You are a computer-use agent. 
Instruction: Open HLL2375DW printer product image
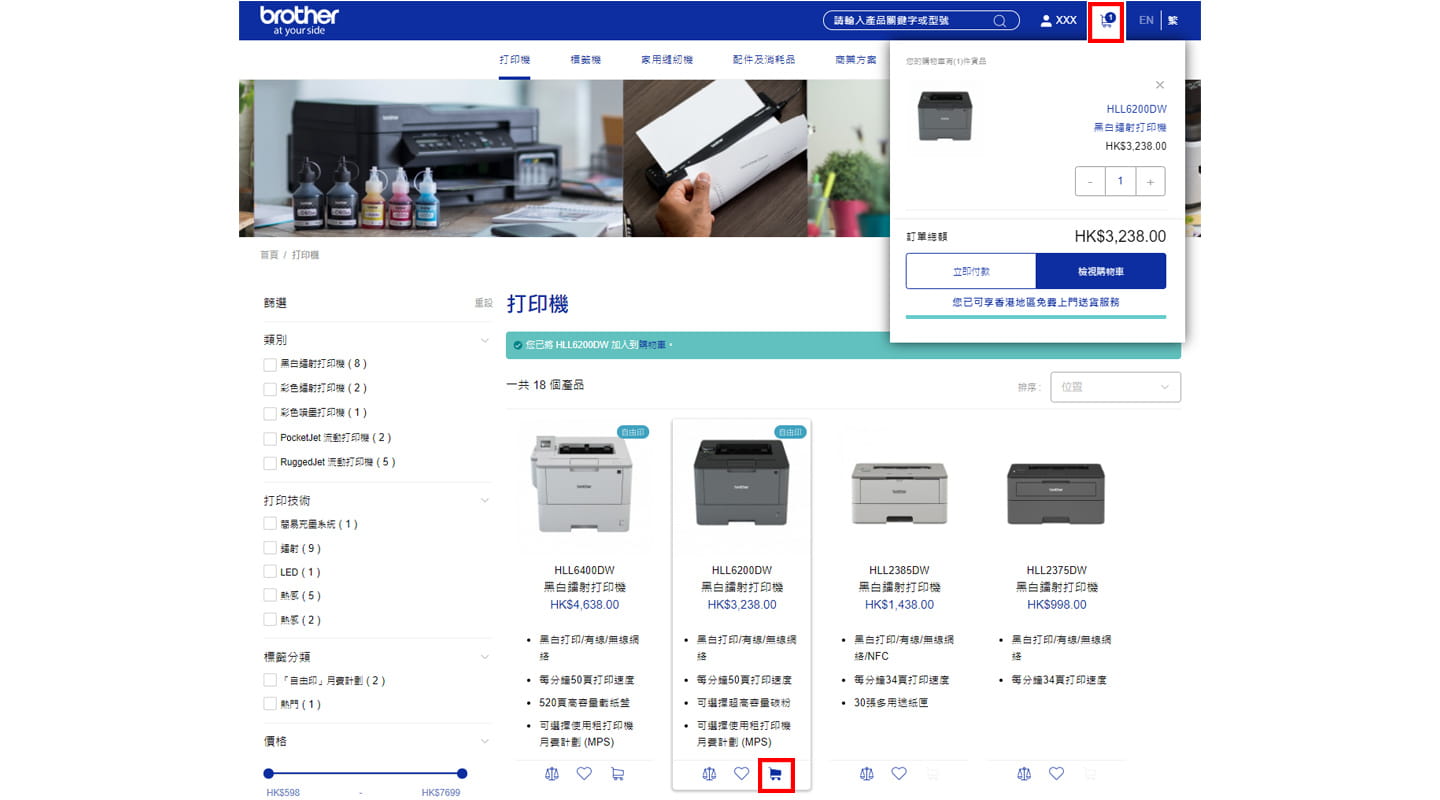tap(1056, 494)
